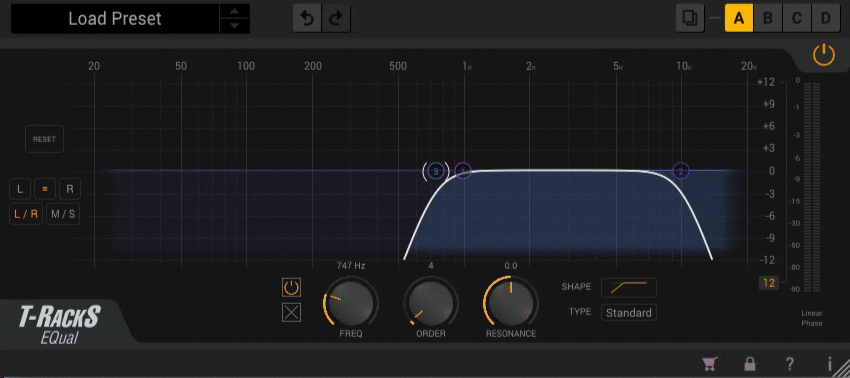Click the T-RackS EQual logo

(x=60, y=324)
